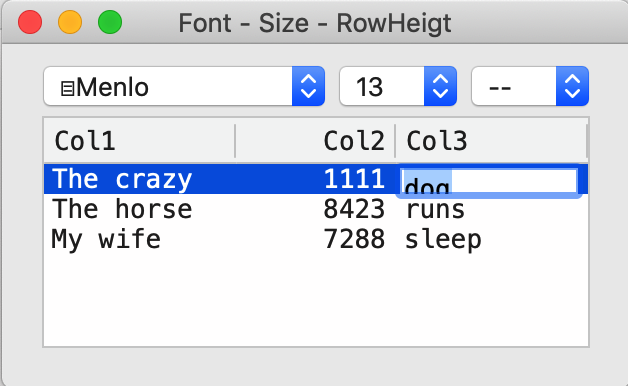Select the 'sleep' cell
Viewport: 628px width, 386px height.
point(443,240)
